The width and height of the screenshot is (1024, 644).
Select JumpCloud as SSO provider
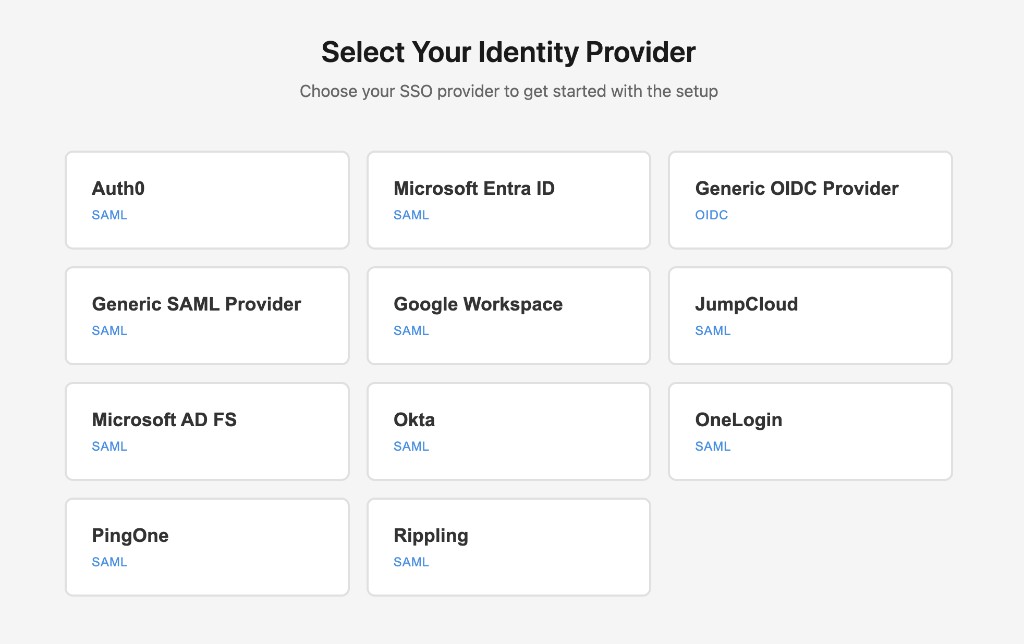(810, 315)
